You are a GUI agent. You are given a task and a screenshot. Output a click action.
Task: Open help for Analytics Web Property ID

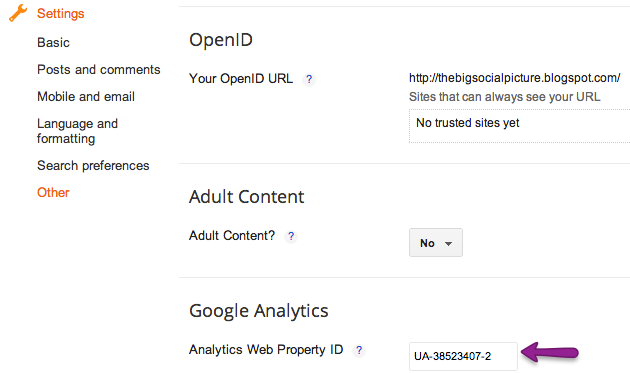click(x=359, y=350)
